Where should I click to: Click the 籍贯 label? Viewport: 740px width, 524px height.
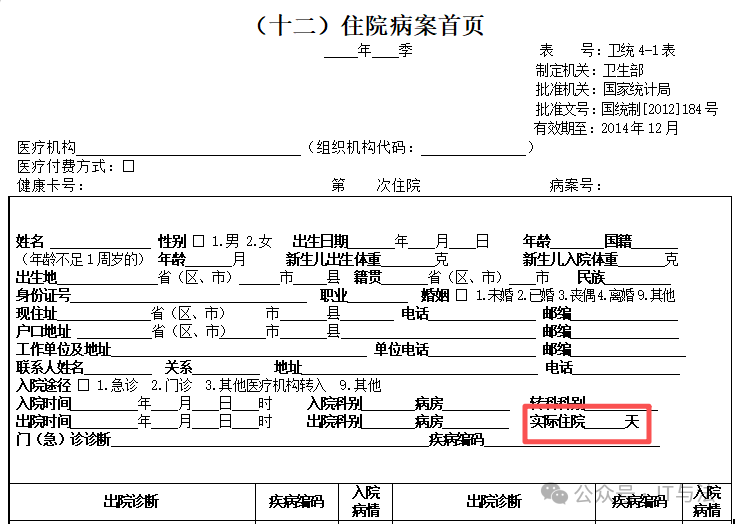click(x=368, y=277)
